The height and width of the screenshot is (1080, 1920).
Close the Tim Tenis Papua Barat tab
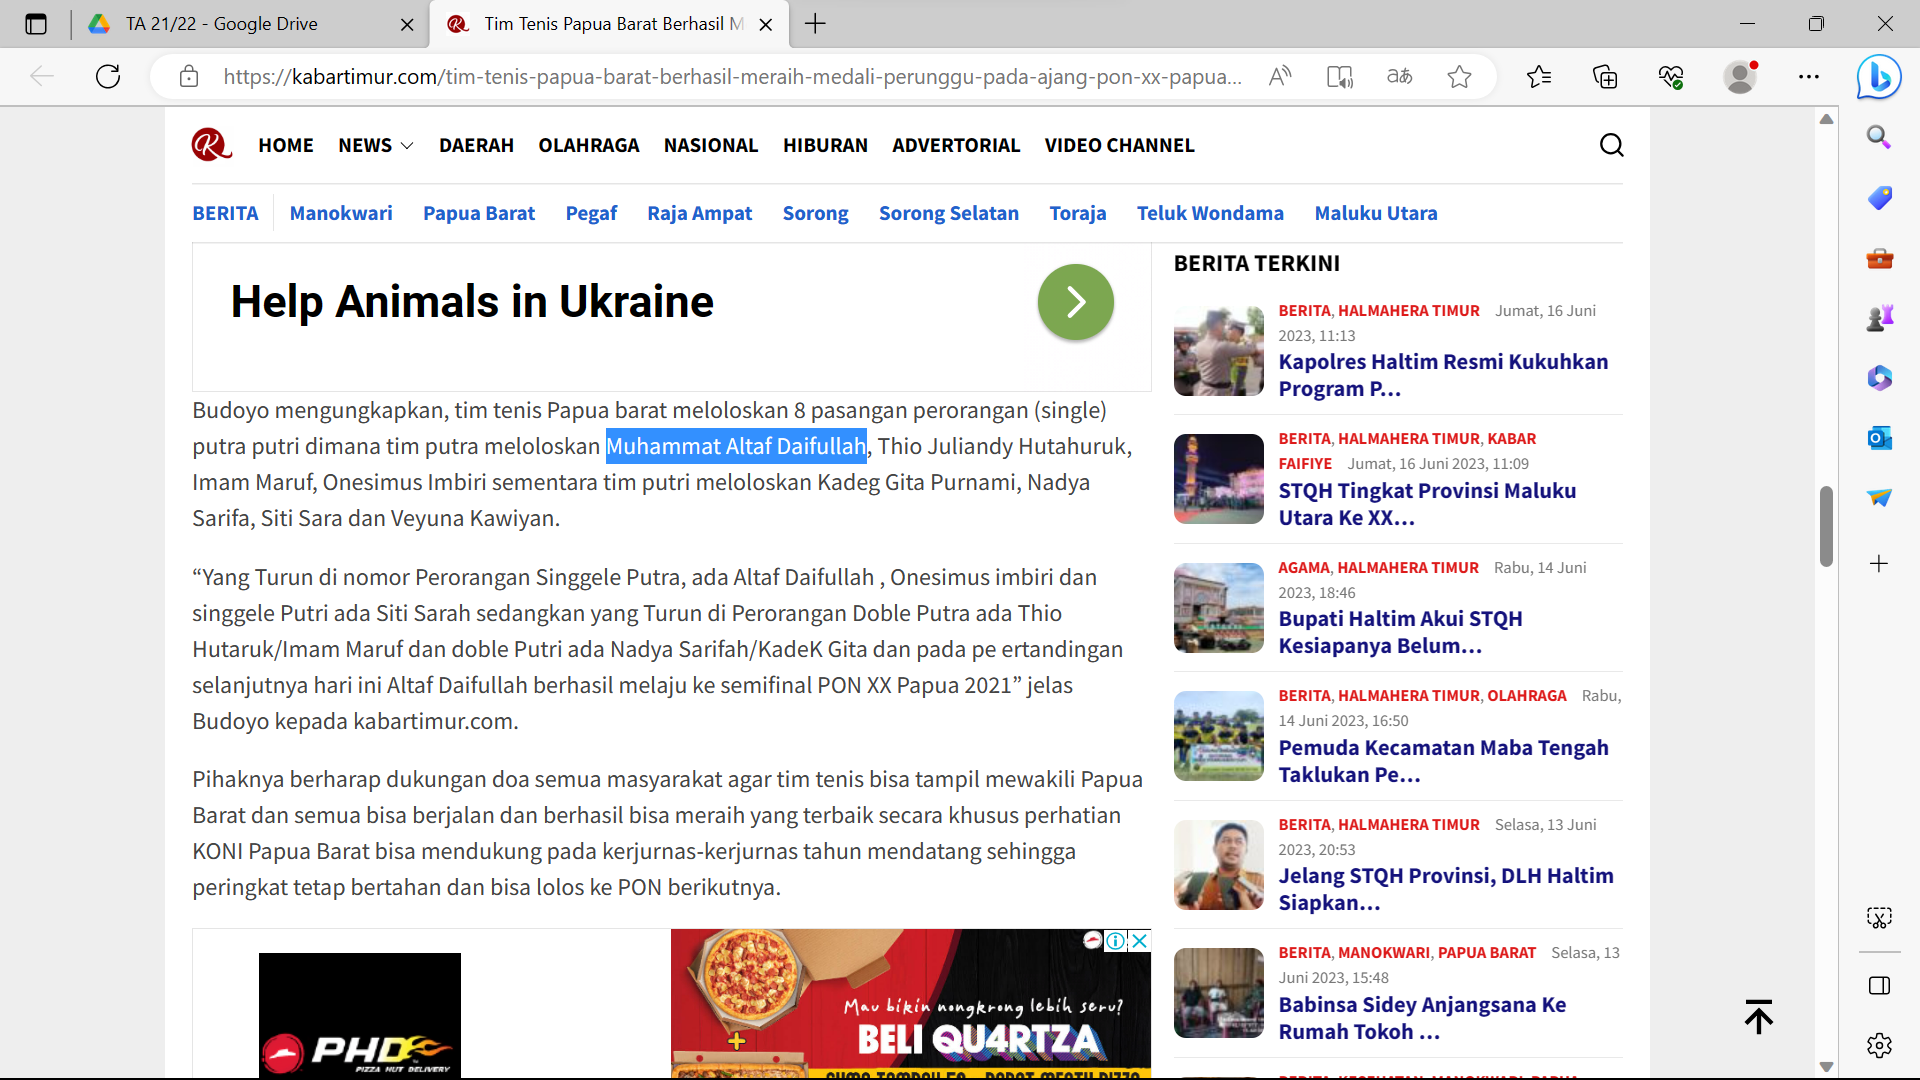tap(766, 24)
